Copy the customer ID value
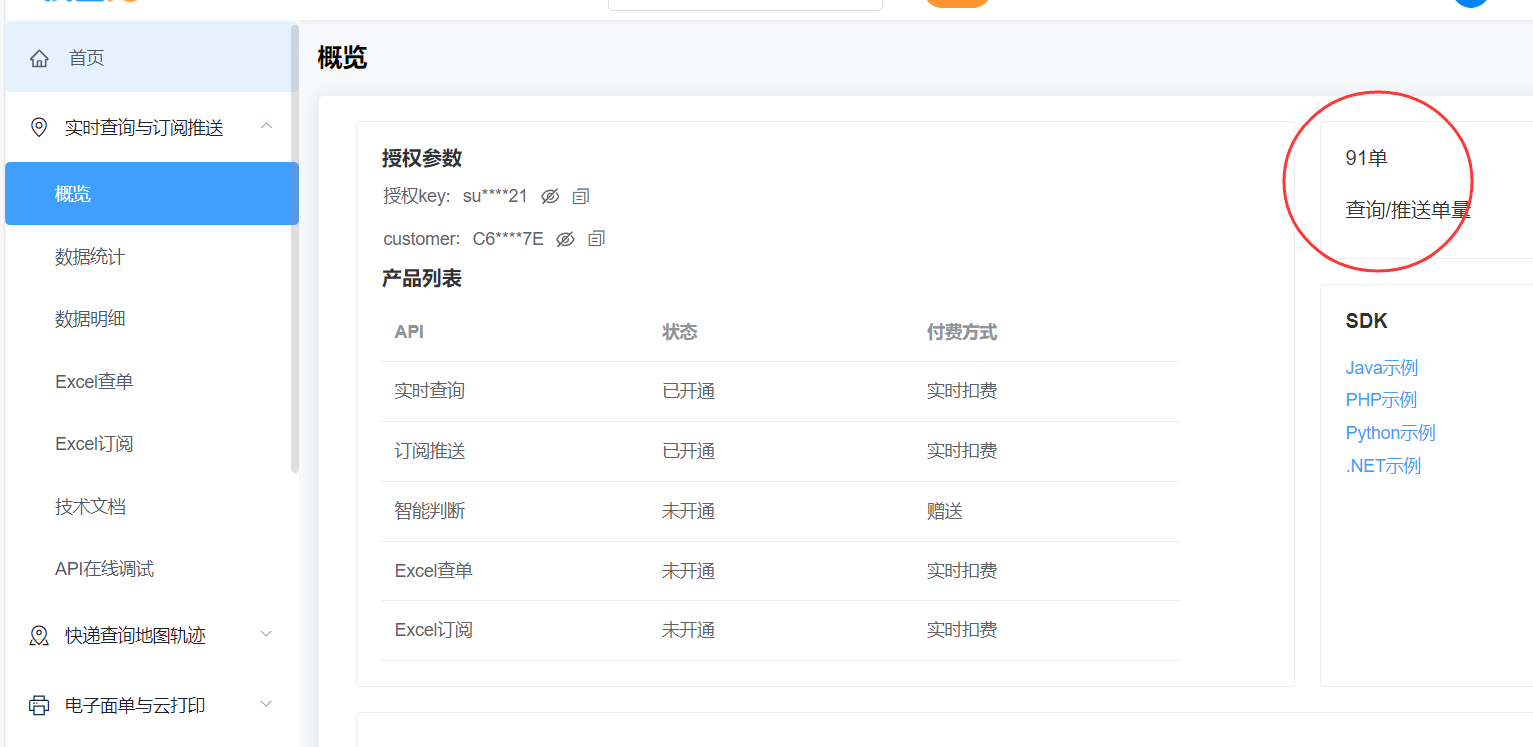The width and height of the screenshot is (1533, 747). [597, 239]
